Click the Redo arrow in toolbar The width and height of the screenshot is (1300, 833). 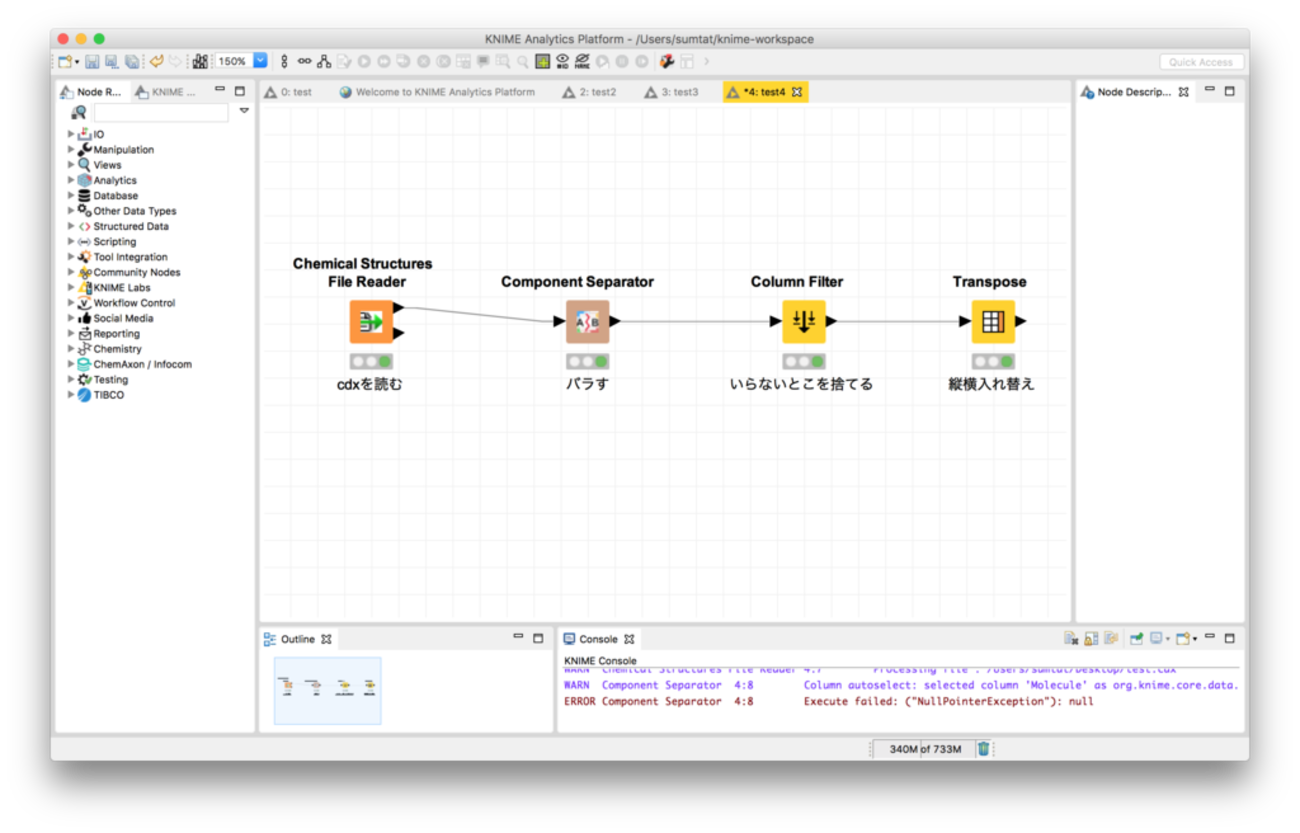pyautogui.click(x=173, y=61)
